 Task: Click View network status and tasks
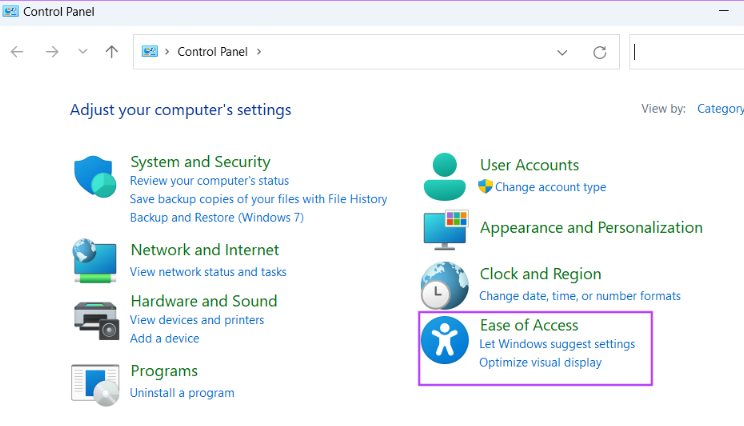[x=208, y=272]
